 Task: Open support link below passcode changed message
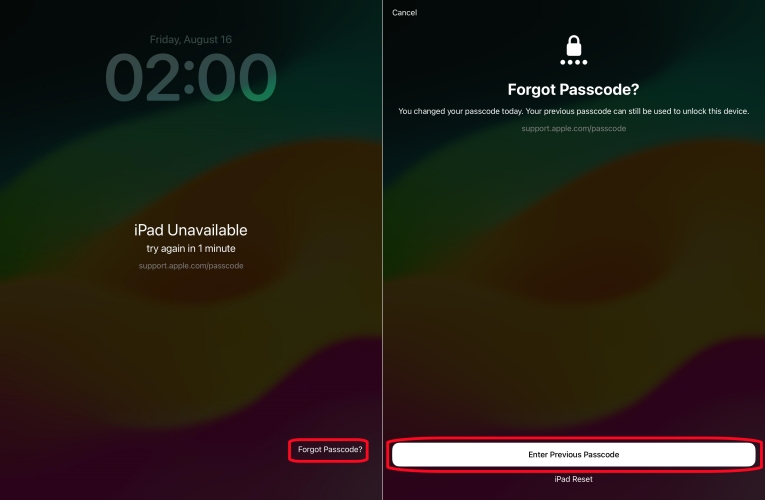[x=574, y=128]
